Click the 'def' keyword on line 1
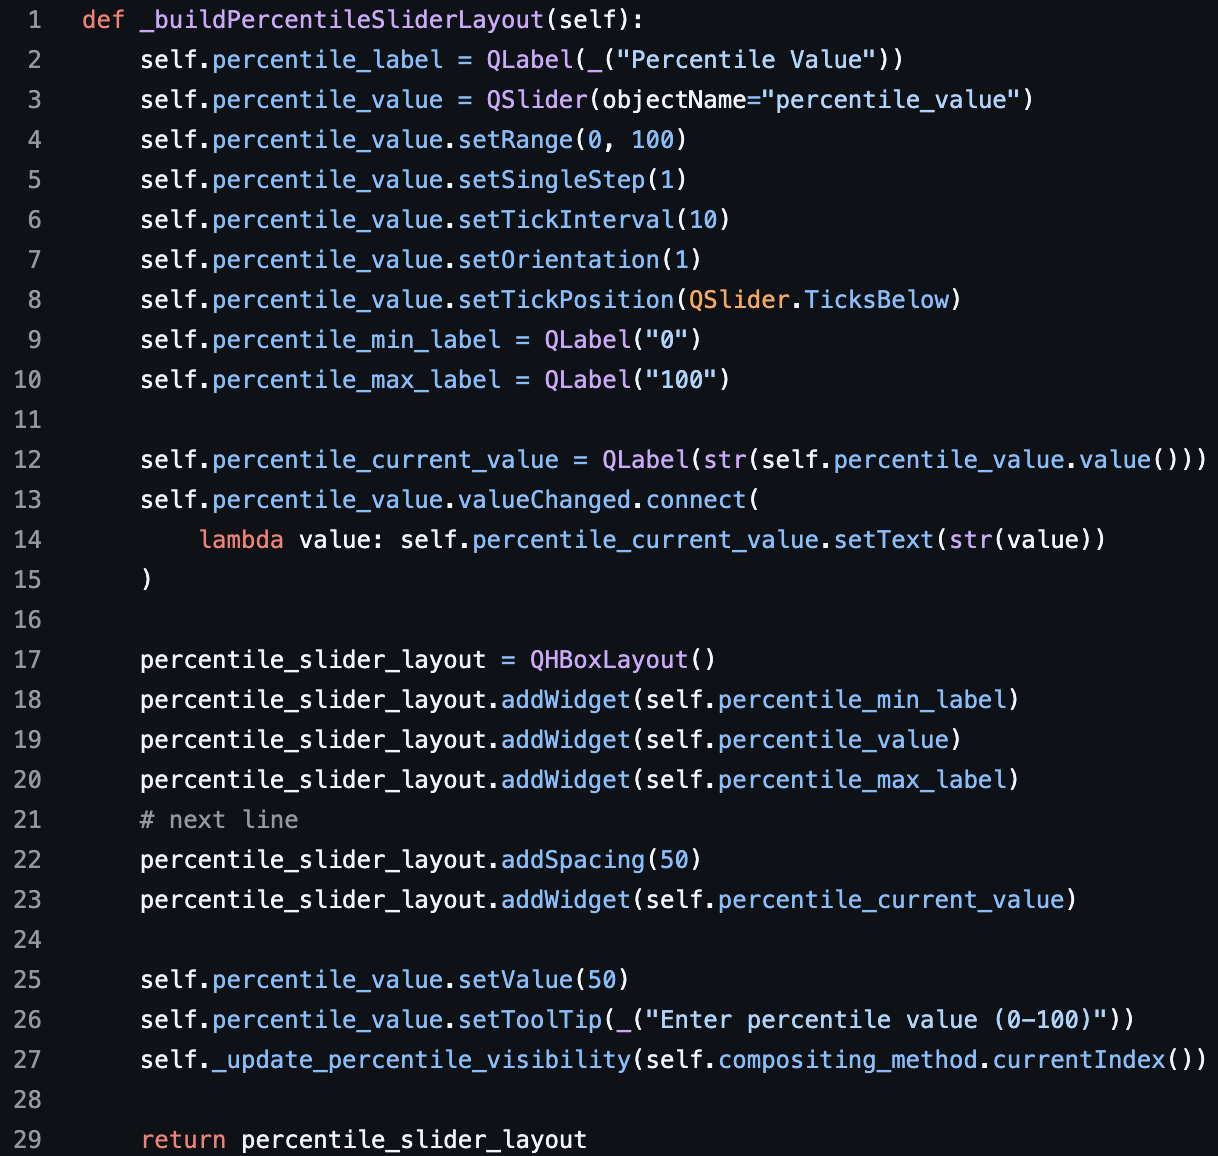Image resolution: width=1218 pixels, height=1156 pixels. (x=103, y=20)
